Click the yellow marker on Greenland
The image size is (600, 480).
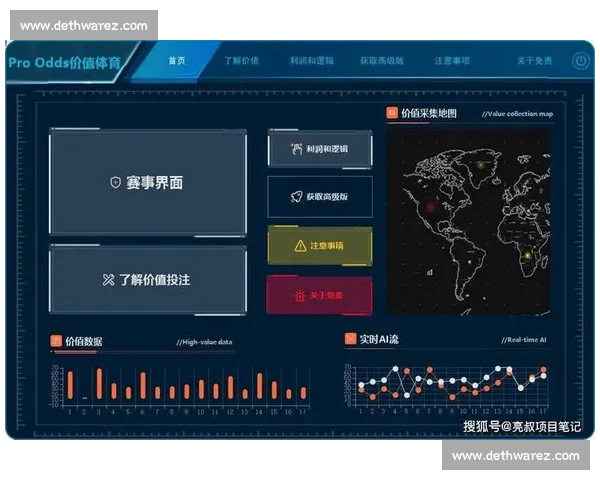tap(481, 165)
